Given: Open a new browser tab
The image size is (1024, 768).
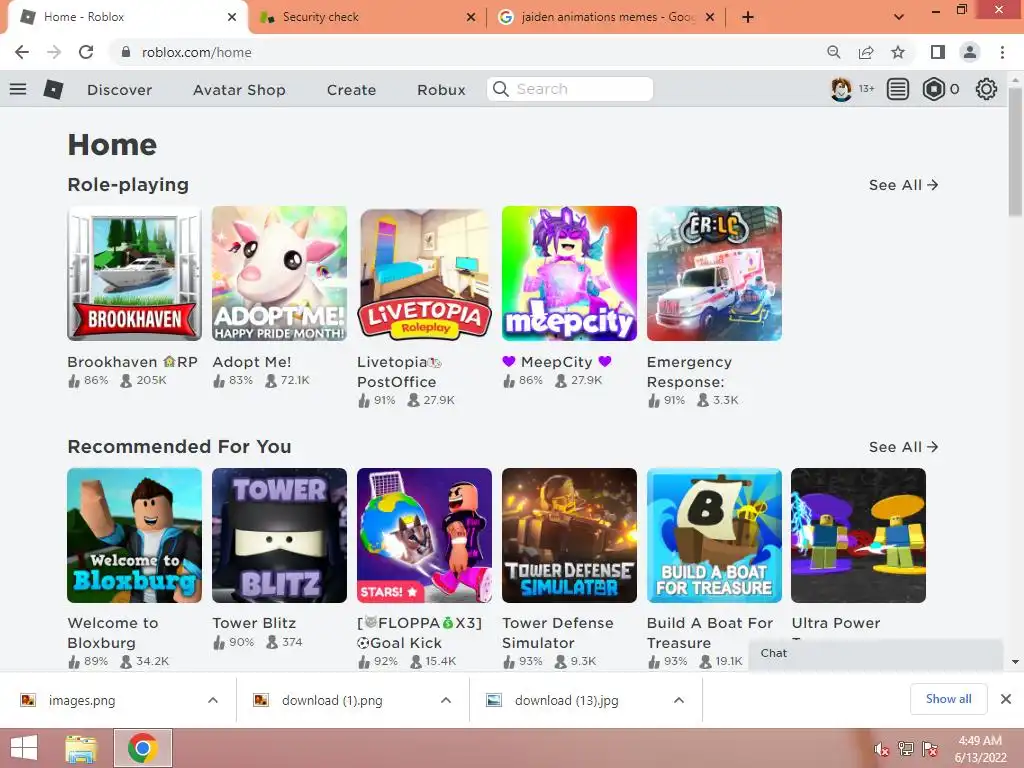Looking at the screenshot, I should point(748,17).
